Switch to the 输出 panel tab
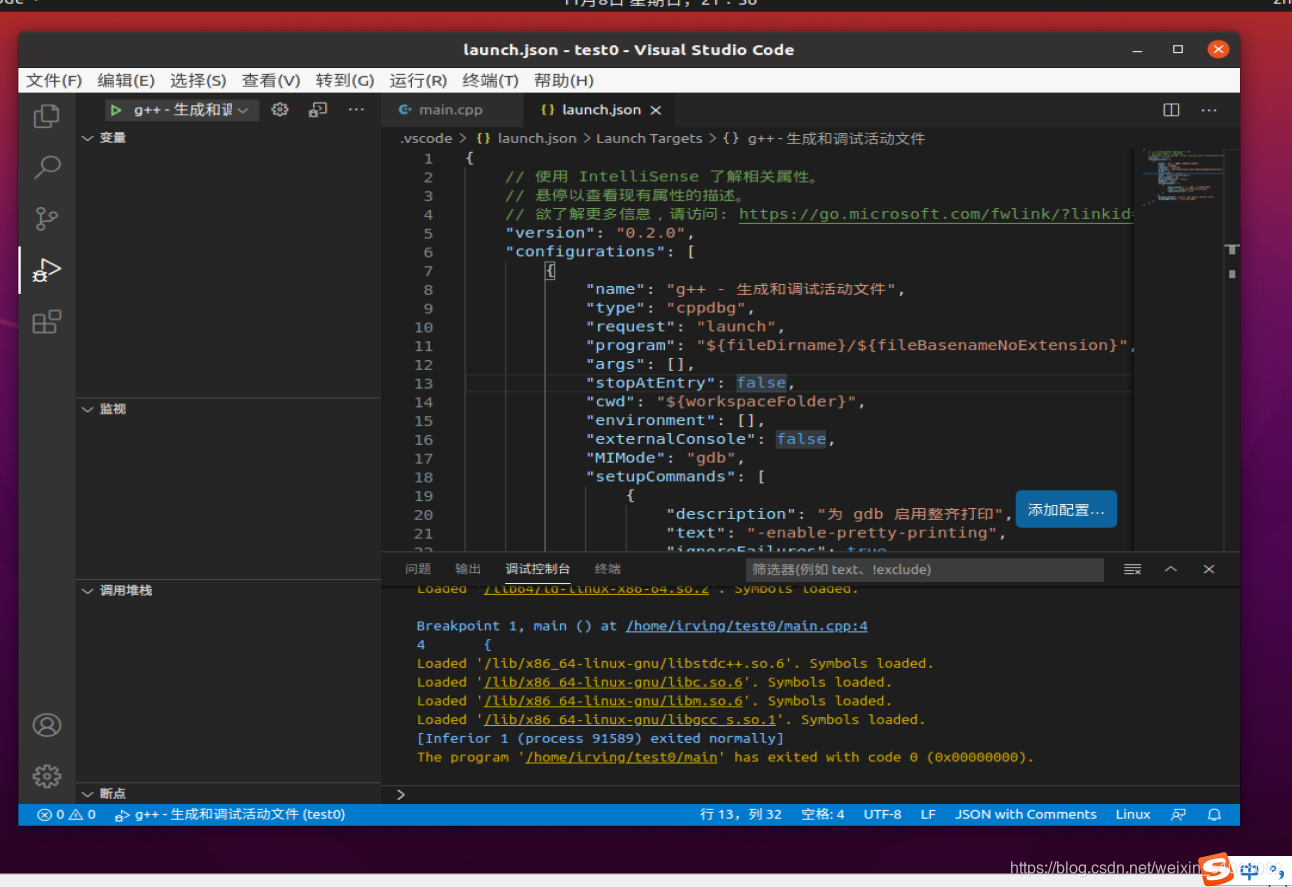This screenshot has height=887, width=1292. [x=468, y=569]
